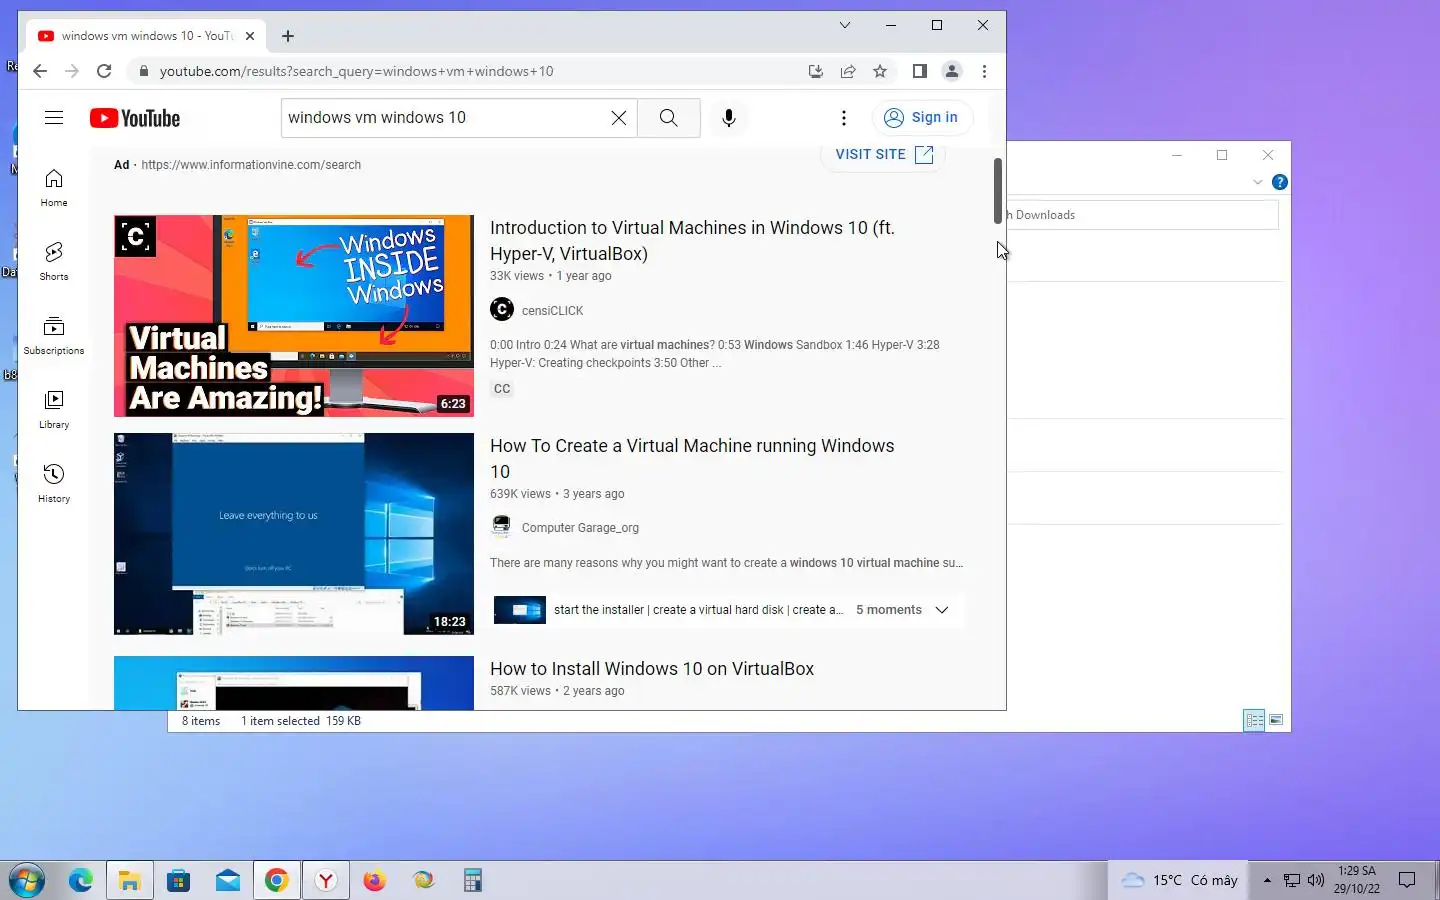Open the informationvine.com ad link
The image size is (1440, 900).
click(251, 165)
